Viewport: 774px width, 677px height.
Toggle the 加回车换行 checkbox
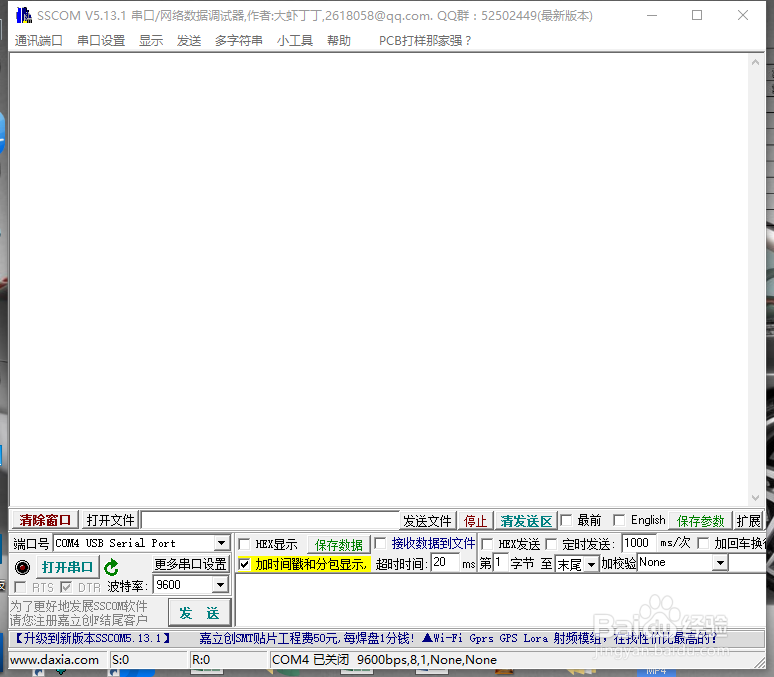[x=703, y=544]
